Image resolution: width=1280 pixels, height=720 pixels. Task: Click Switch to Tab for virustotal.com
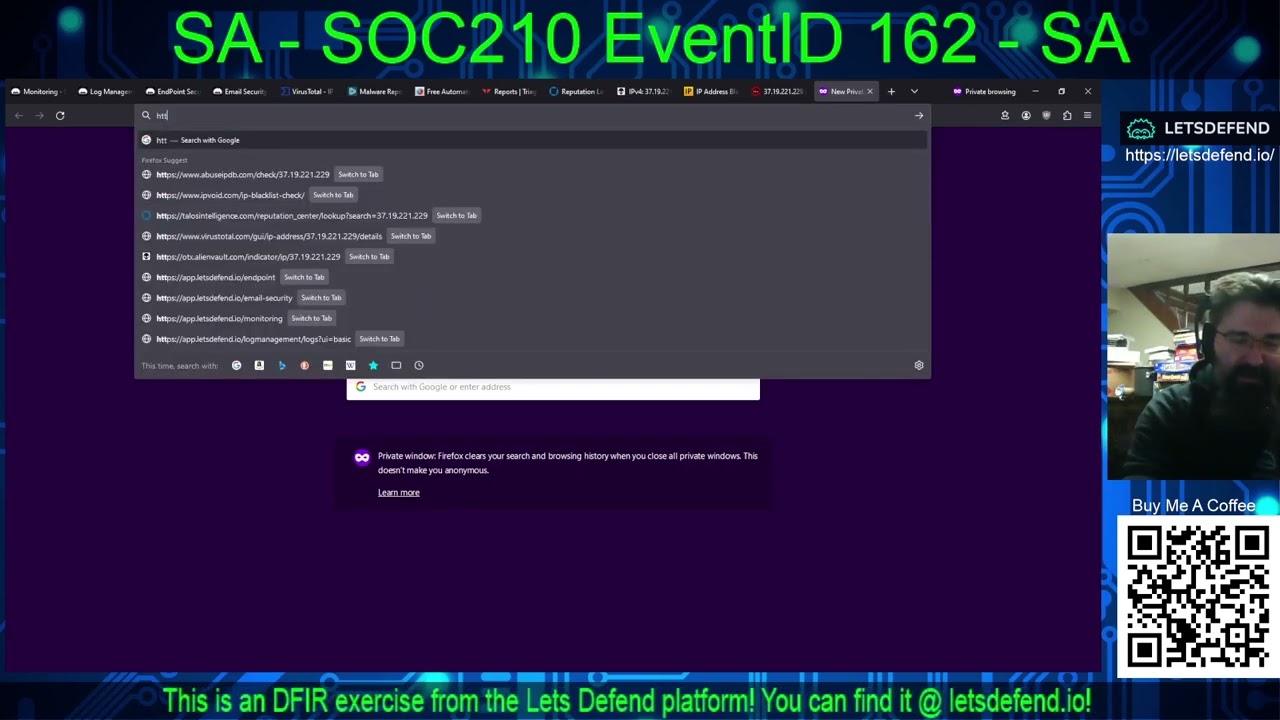(x=411, y=236)
